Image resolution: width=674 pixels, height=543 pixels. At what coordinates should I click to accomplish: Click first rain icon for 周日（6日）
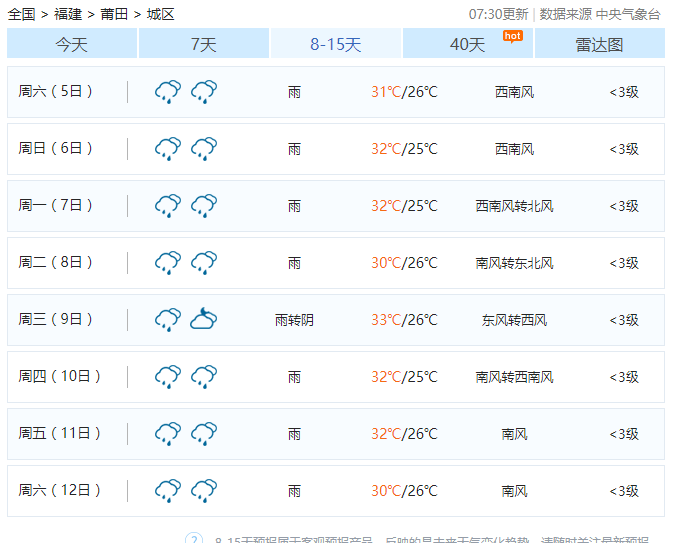[x=168, y=149]
